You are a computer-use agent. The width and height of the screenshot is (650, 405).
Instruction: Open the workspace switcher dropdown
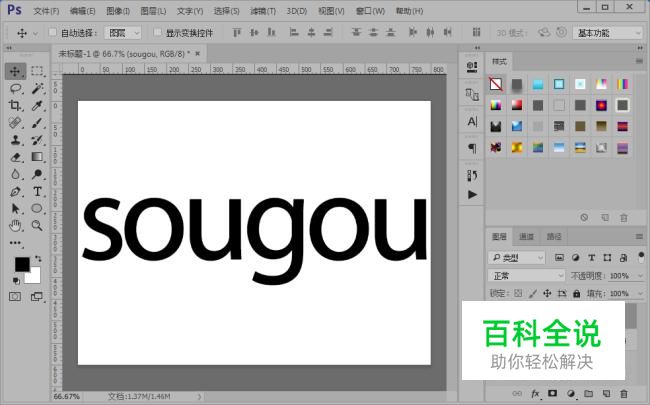[608, 33]
